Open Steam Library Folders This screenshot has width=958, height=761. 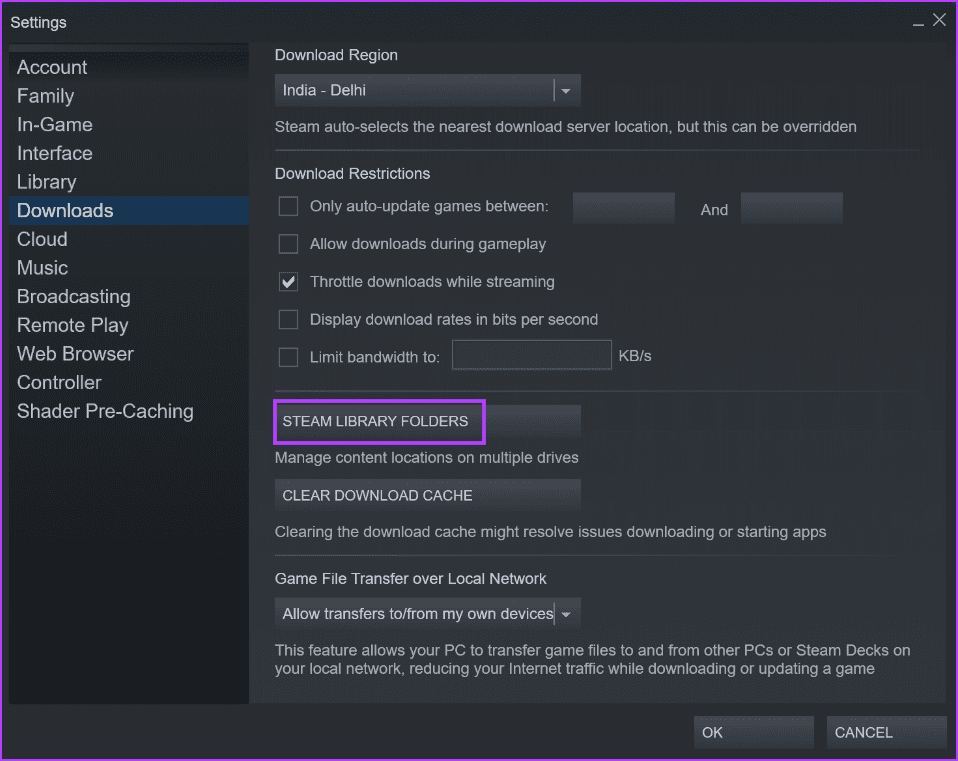(x=428, y=421)
